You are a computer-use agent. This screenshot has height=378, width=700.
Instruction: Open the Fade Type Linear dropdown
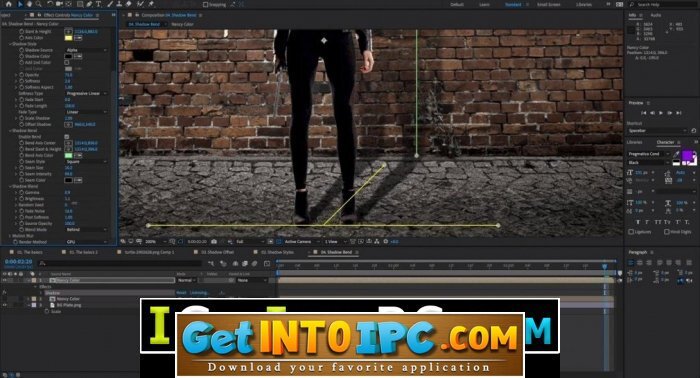pos(86,112)
